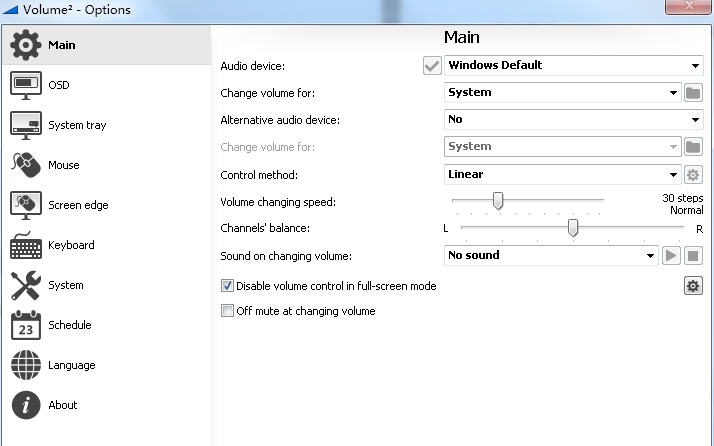714x446 pixels.
Task: Close the Options window
Action: [x=688, y=6]
